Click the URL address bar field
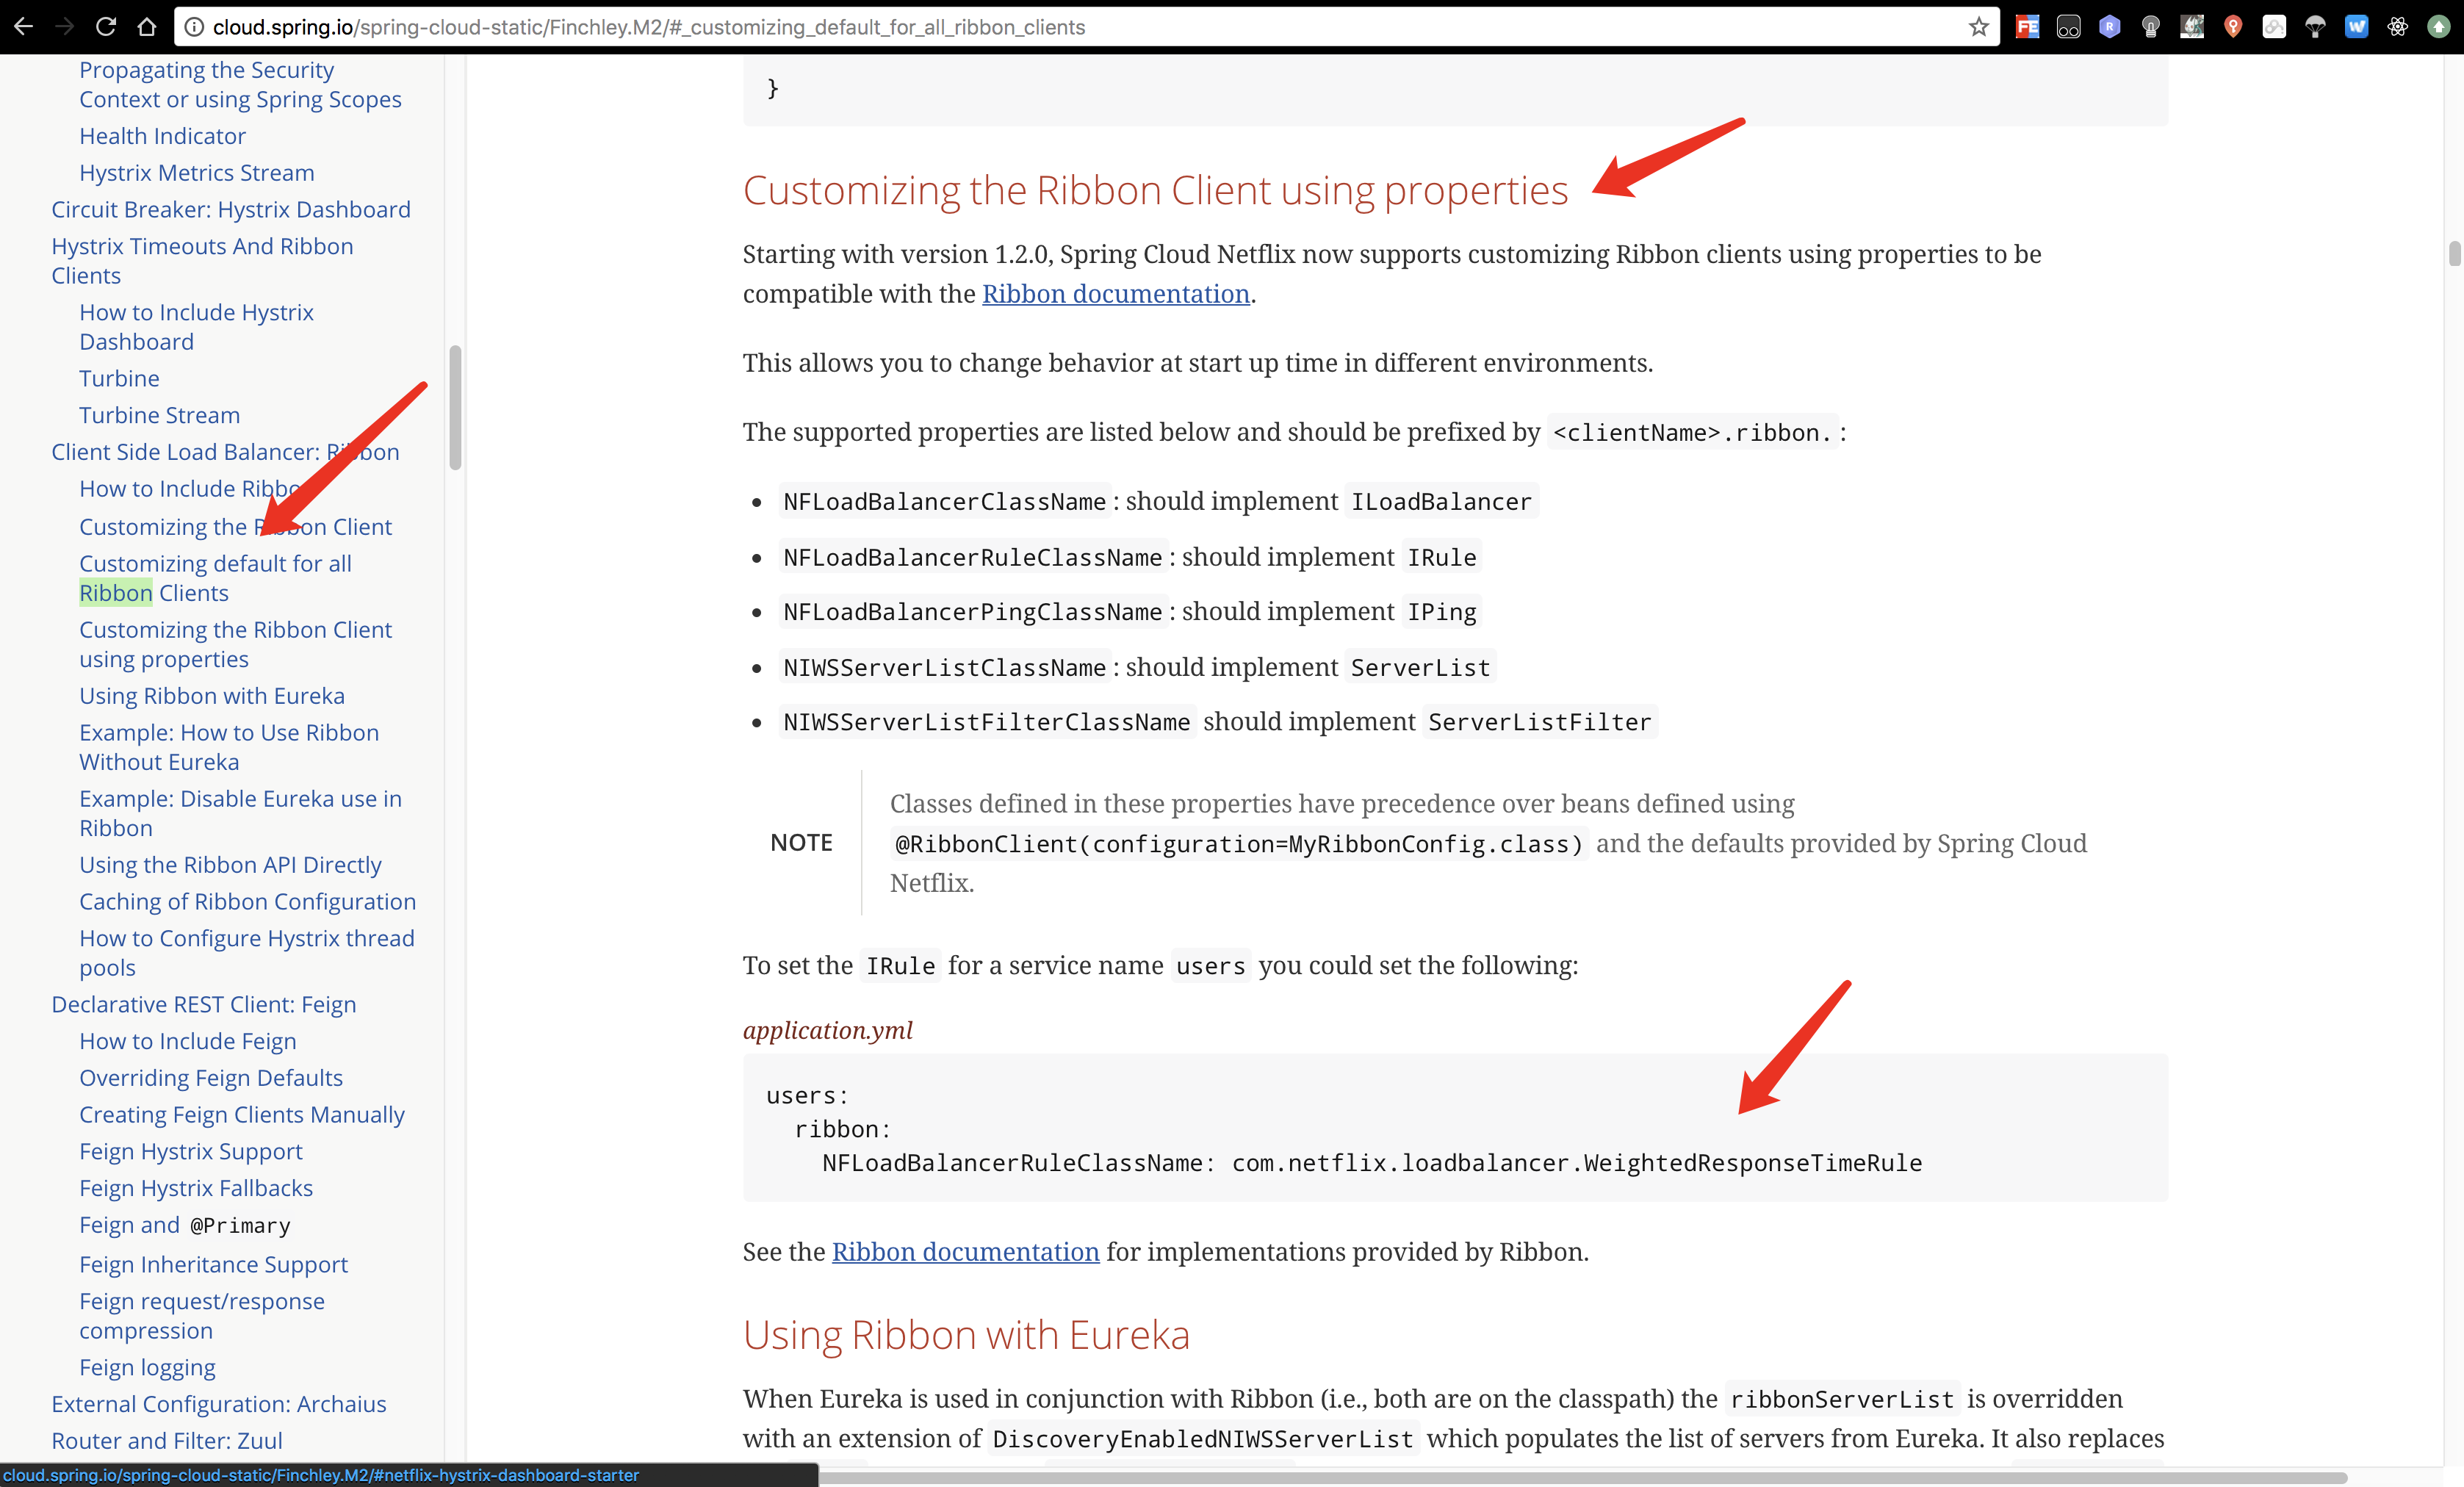 coord(1000,27)
